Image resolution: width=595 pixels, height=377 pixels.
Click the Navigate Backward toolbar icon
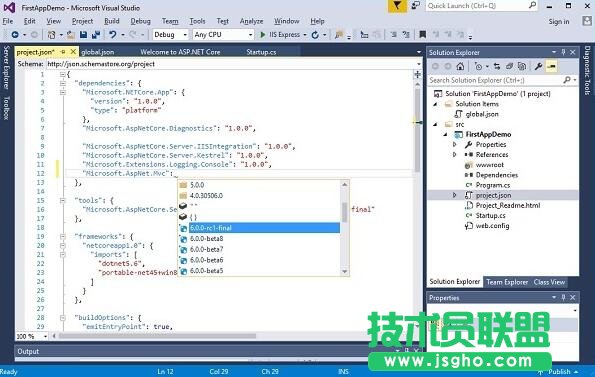click(x=15, y=35)
